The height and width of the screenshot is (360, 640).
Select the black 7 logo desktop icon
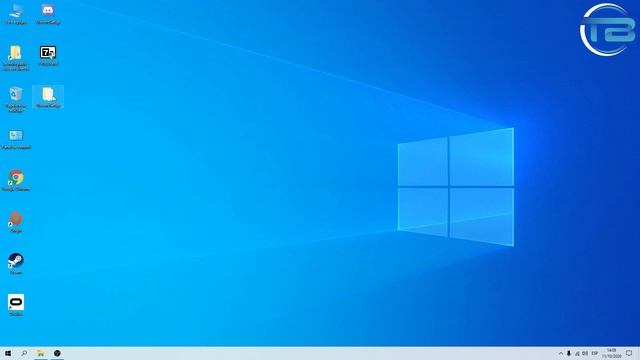point(48,55)
